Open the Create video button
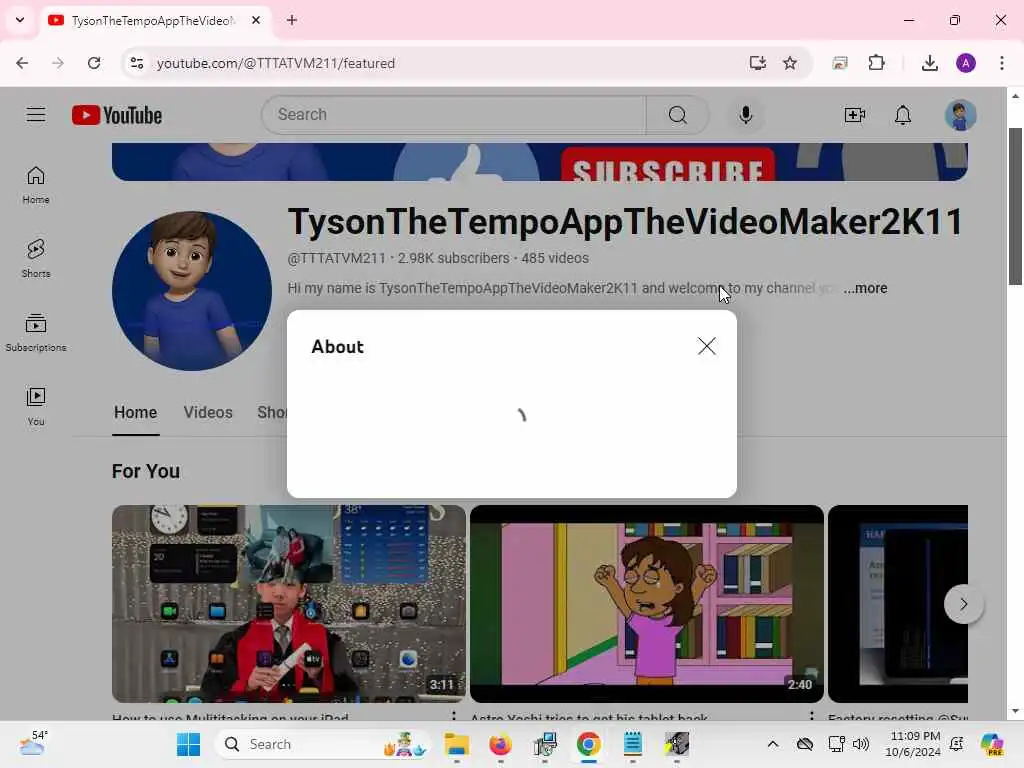1024x768 pixels. (x=854, y=115)
